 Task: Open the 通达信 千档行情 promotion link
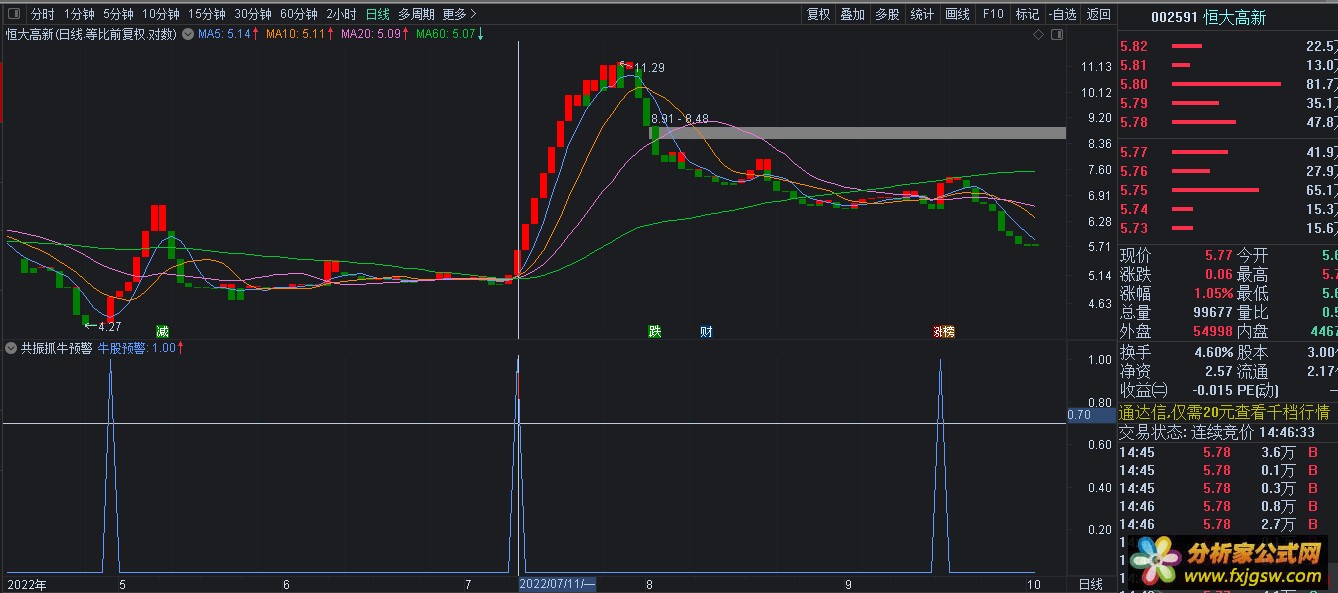[x=1225, y=412]
